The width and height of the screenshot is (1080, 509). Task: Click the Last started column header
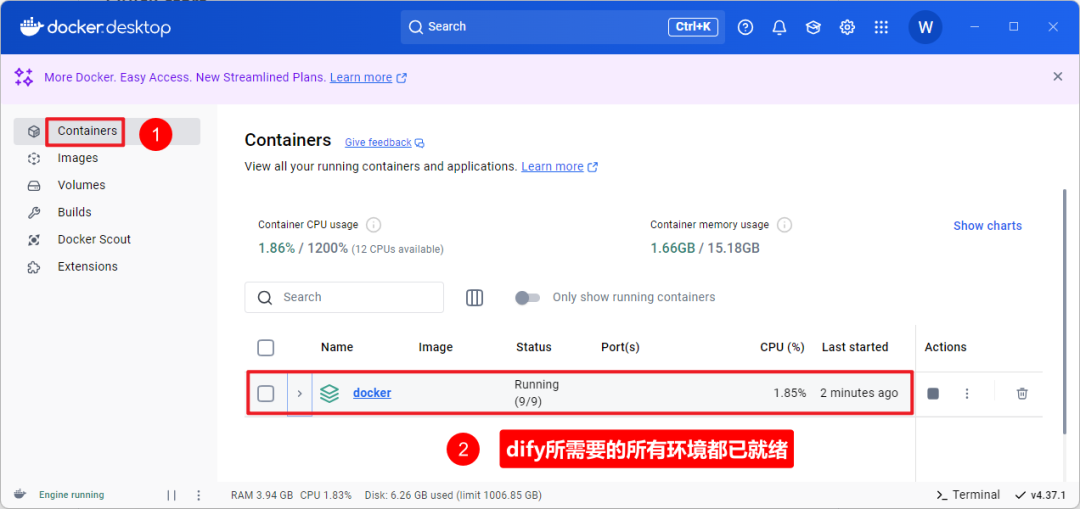[855, 347]
